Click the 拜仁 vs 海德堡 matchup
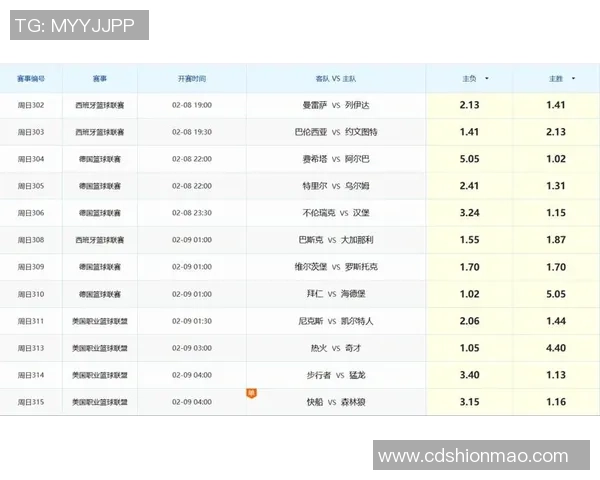Screen dimensions: 600x480 coord(336,294)
